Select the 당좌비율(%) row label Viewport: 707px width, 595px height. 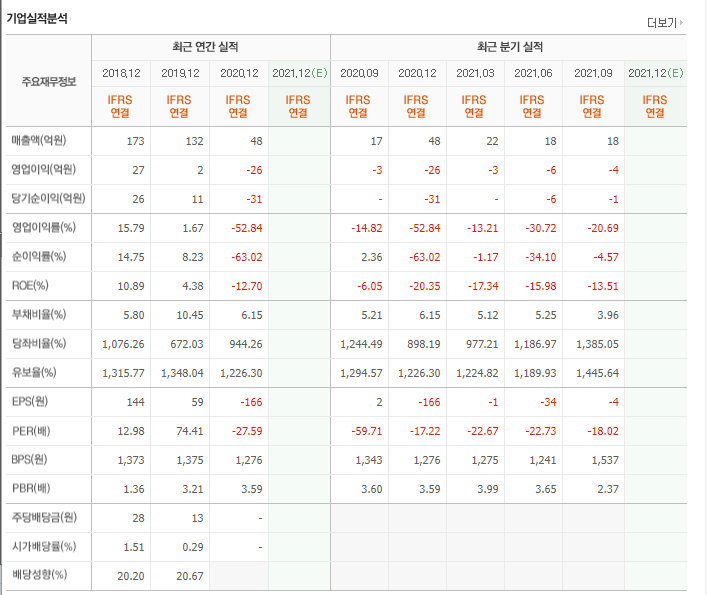39,343
